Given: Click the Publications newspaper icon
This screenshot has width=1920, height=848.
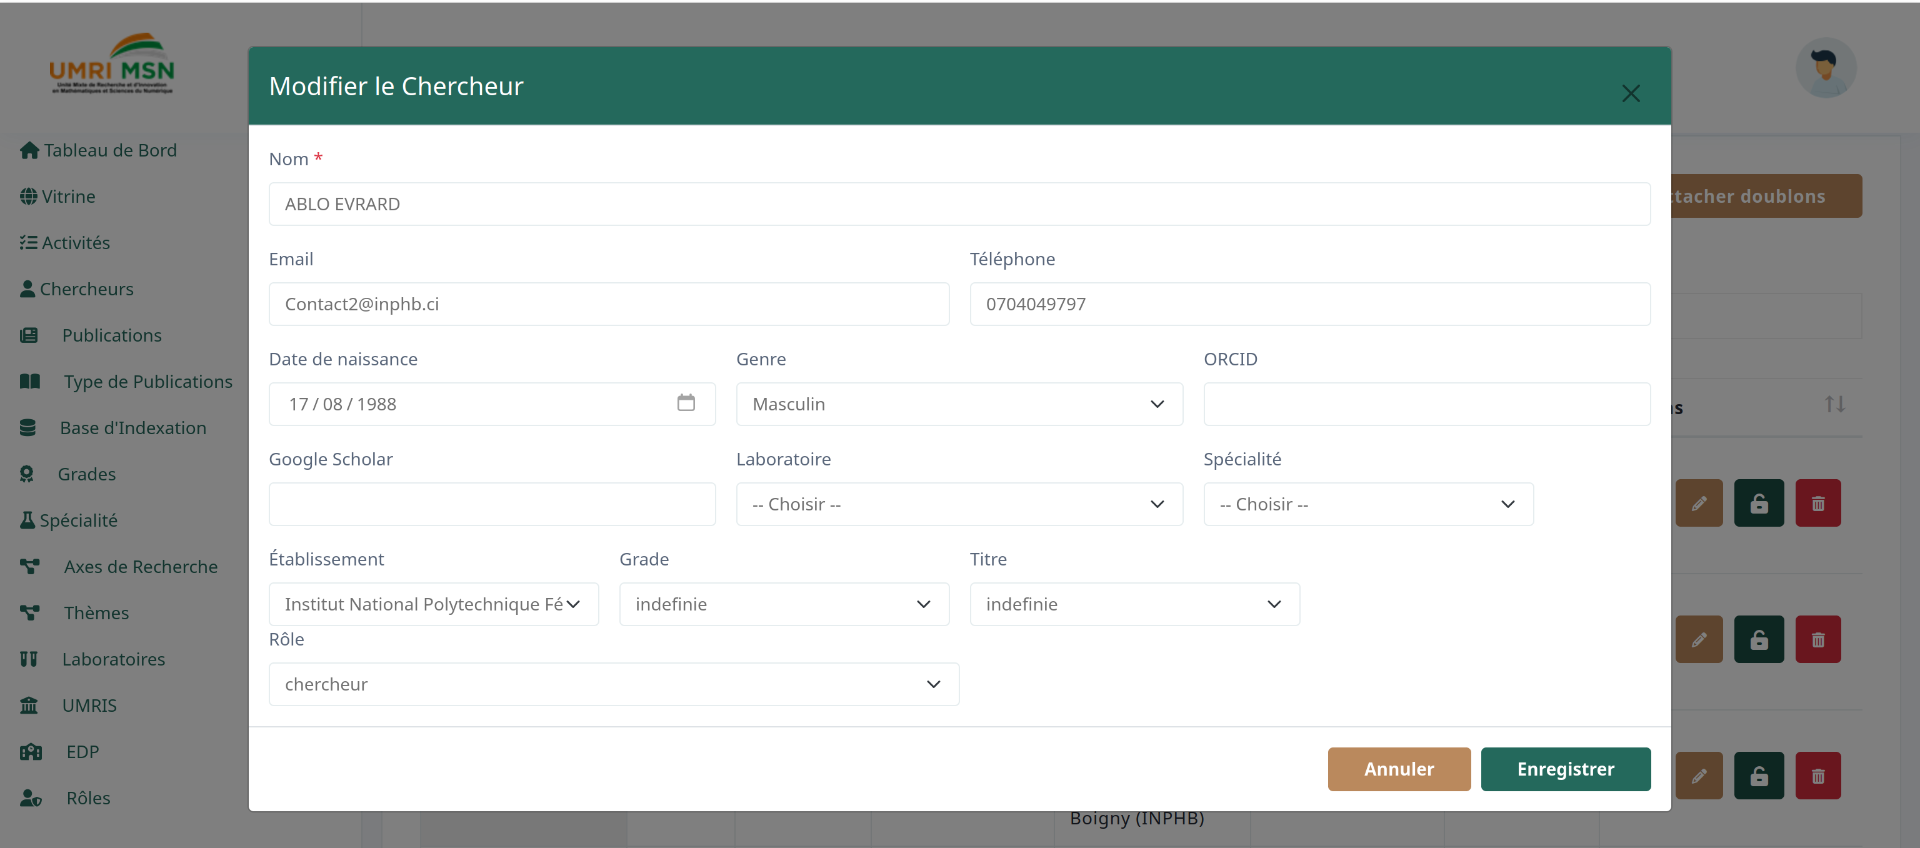Looking at the screenshot, I should tap(29, 335).
